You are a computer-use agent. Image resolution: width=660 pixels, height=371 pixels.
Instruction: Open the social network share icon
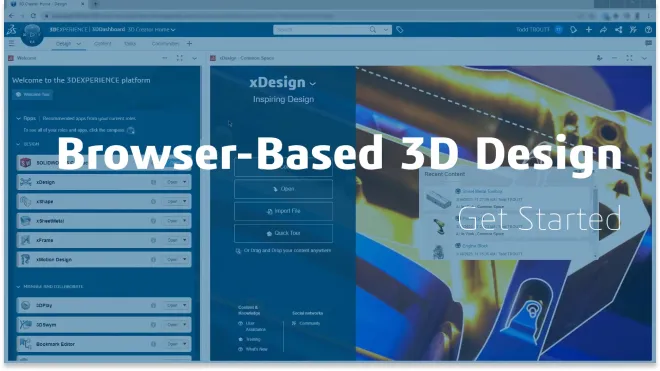tap(618, 29)
